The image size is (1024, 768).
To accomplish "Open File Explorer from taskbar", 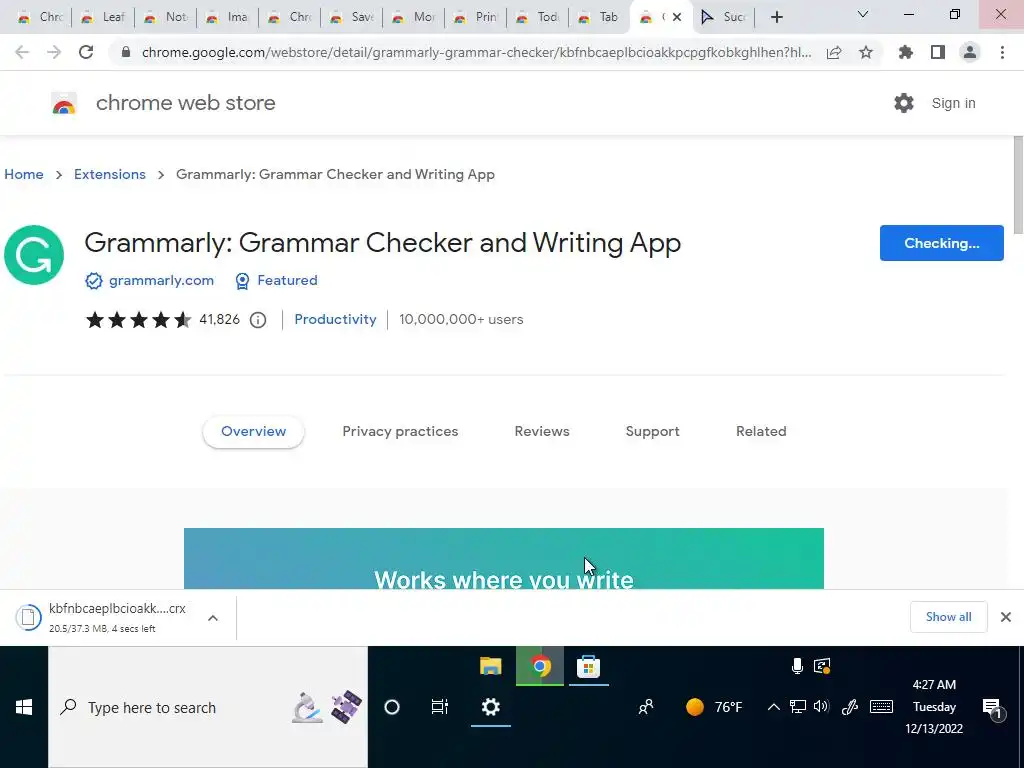I will pos(490,666).
